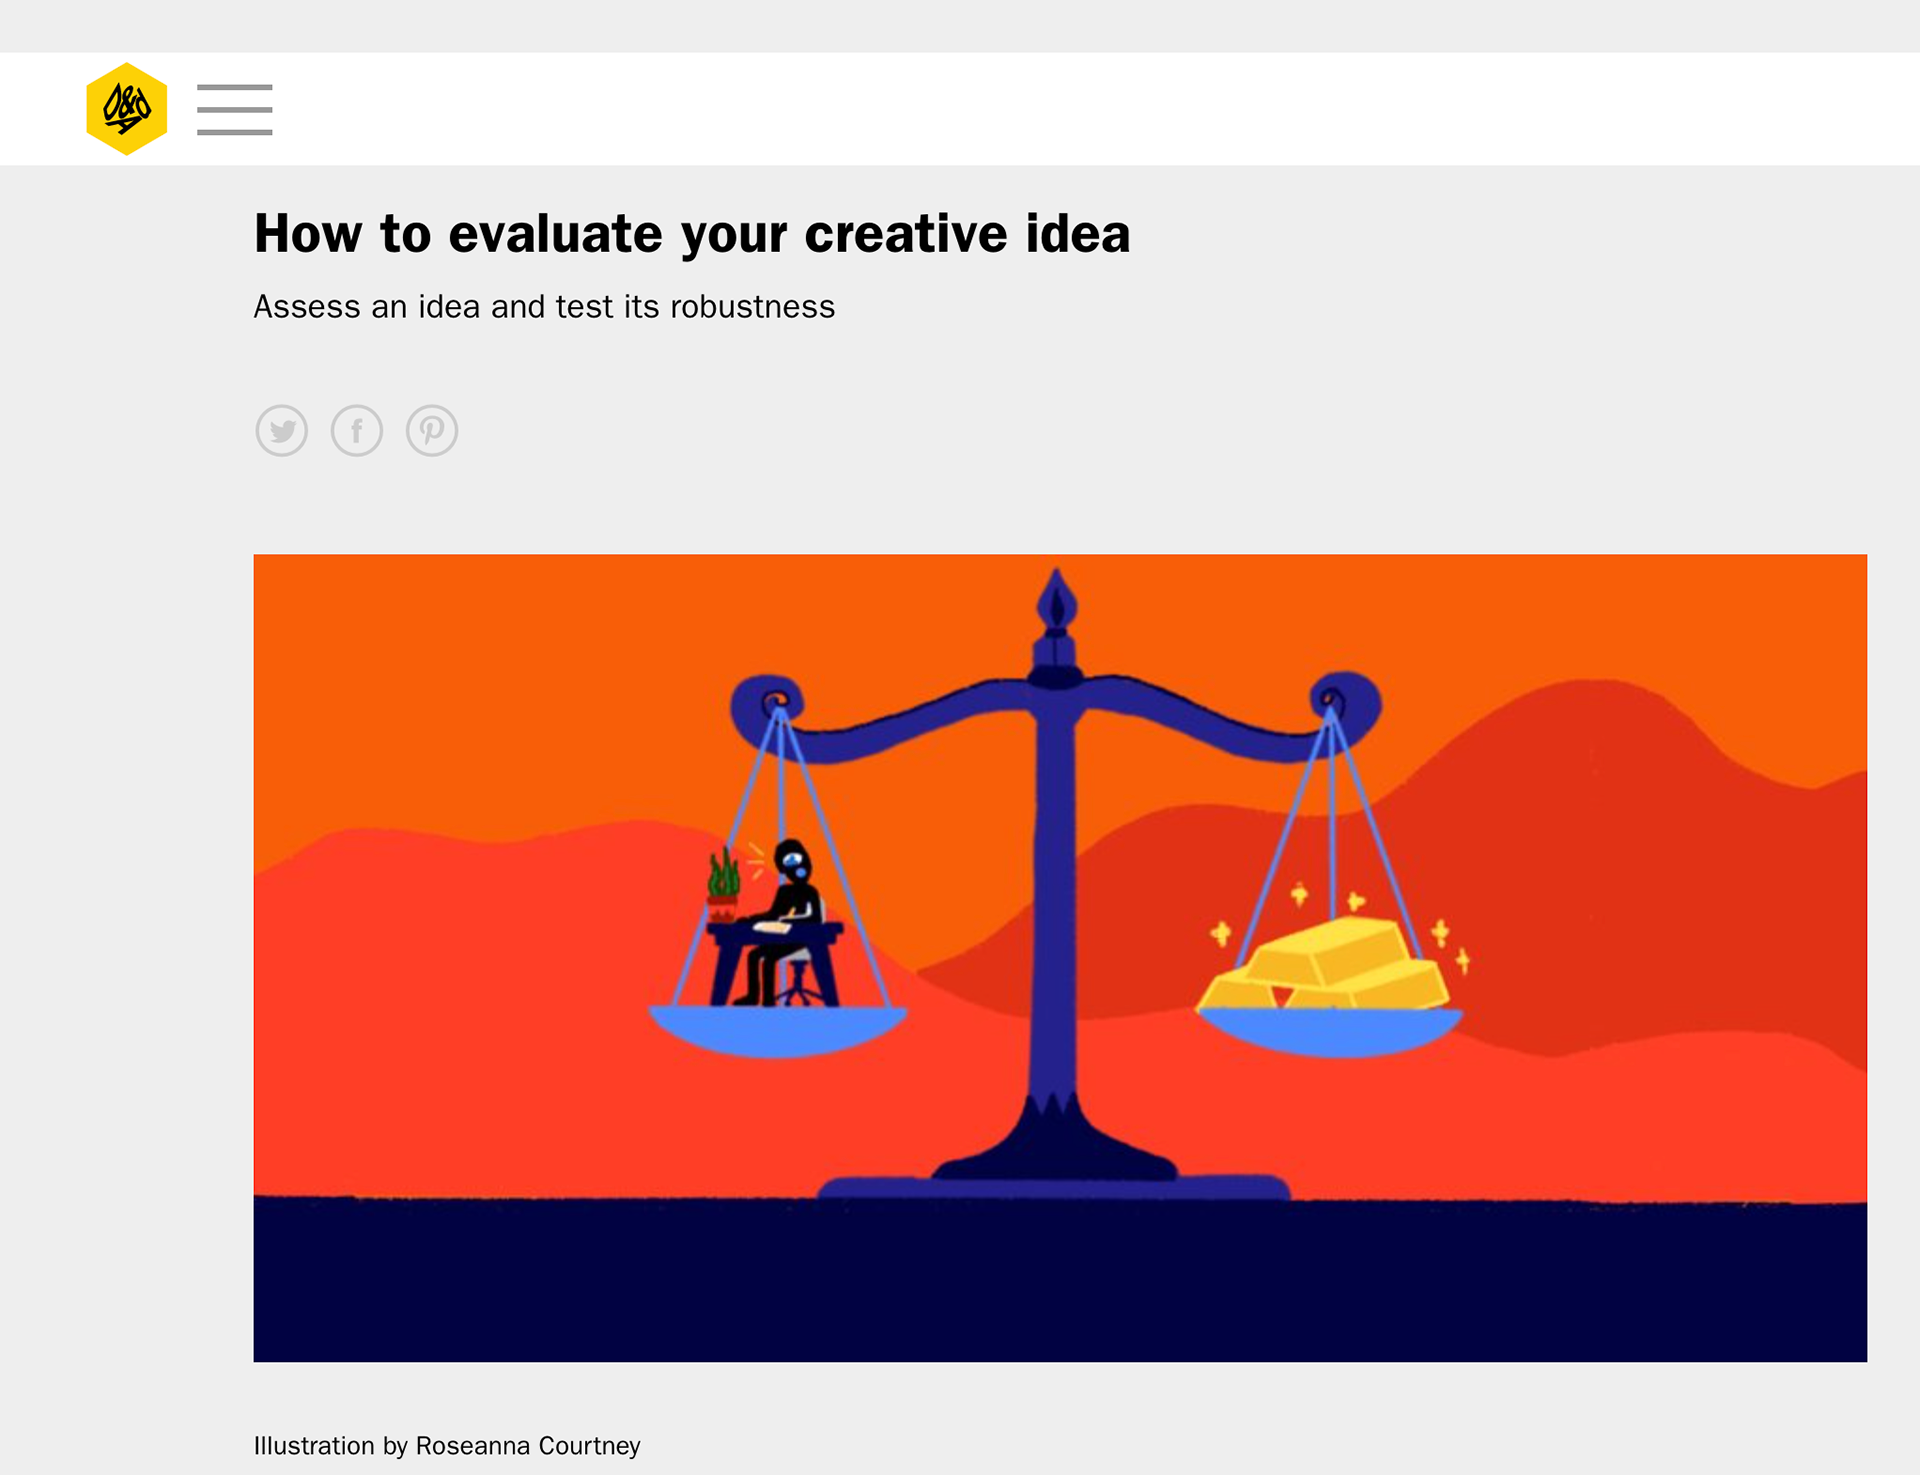Click the yellow D&AD hexagon logo
1920x1475 pixels.
[126, 109]
